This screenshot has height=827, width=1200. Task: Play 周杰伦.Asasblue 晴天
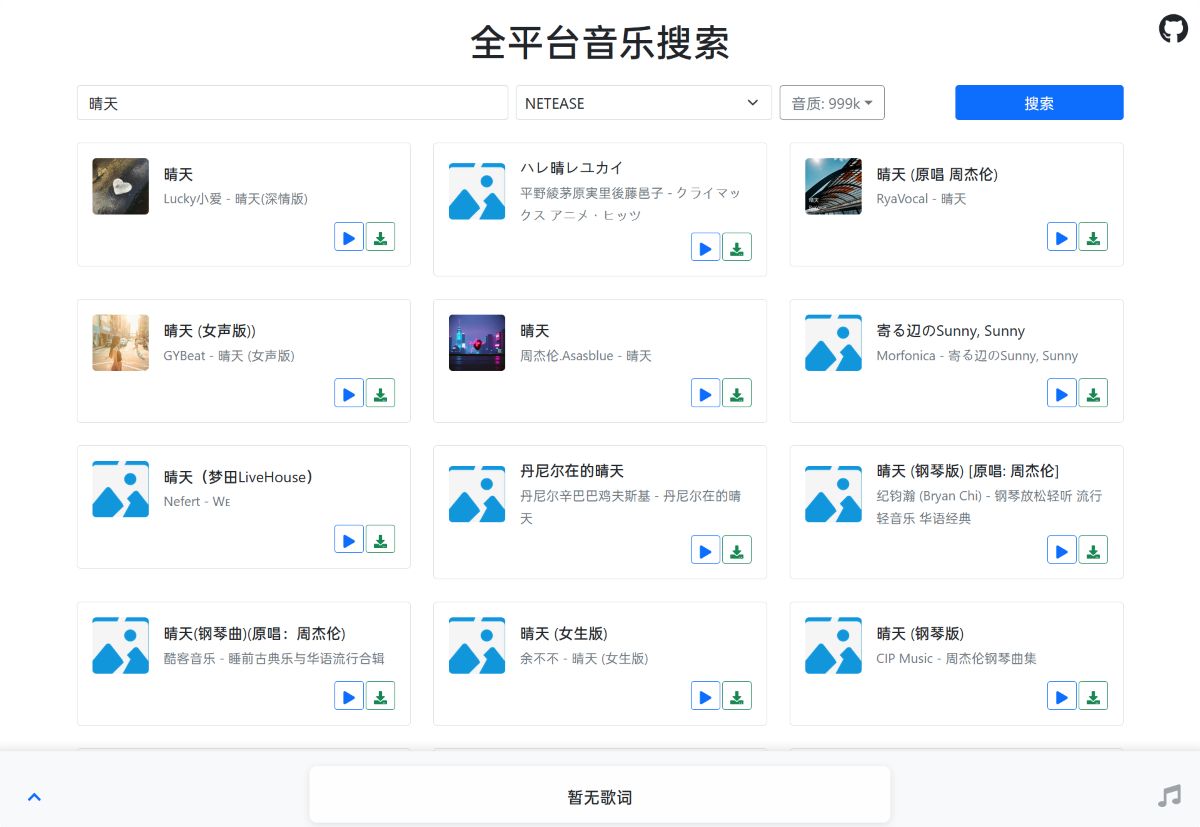click(706, 393)
